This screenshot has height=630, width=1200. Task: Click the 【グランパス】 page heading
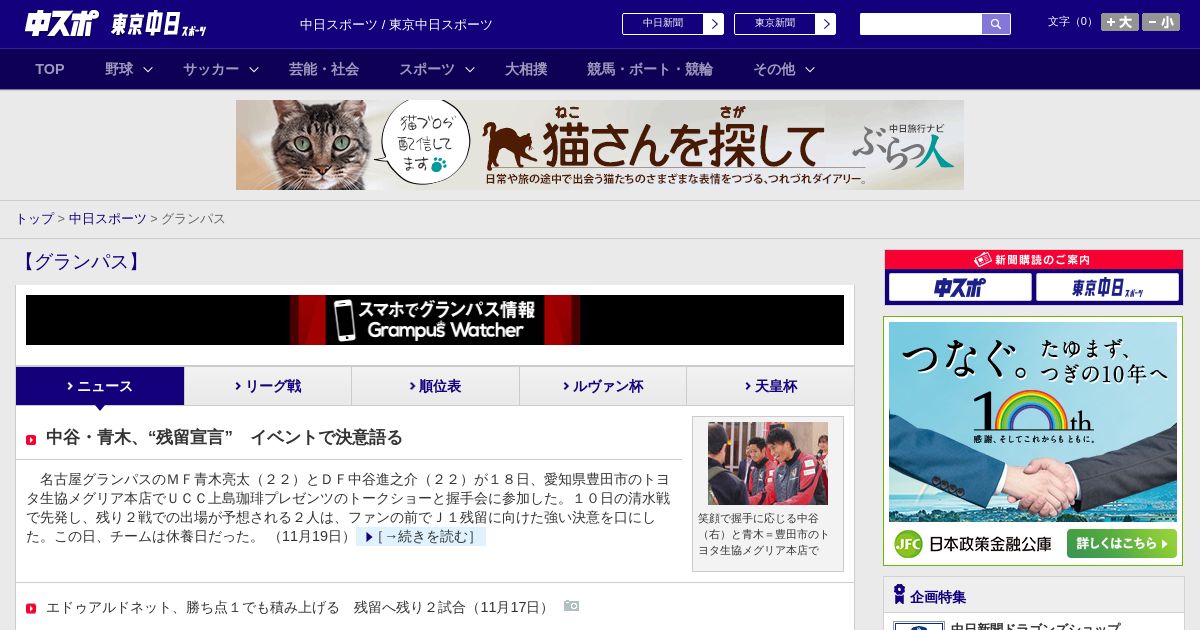tap(80, 262)
